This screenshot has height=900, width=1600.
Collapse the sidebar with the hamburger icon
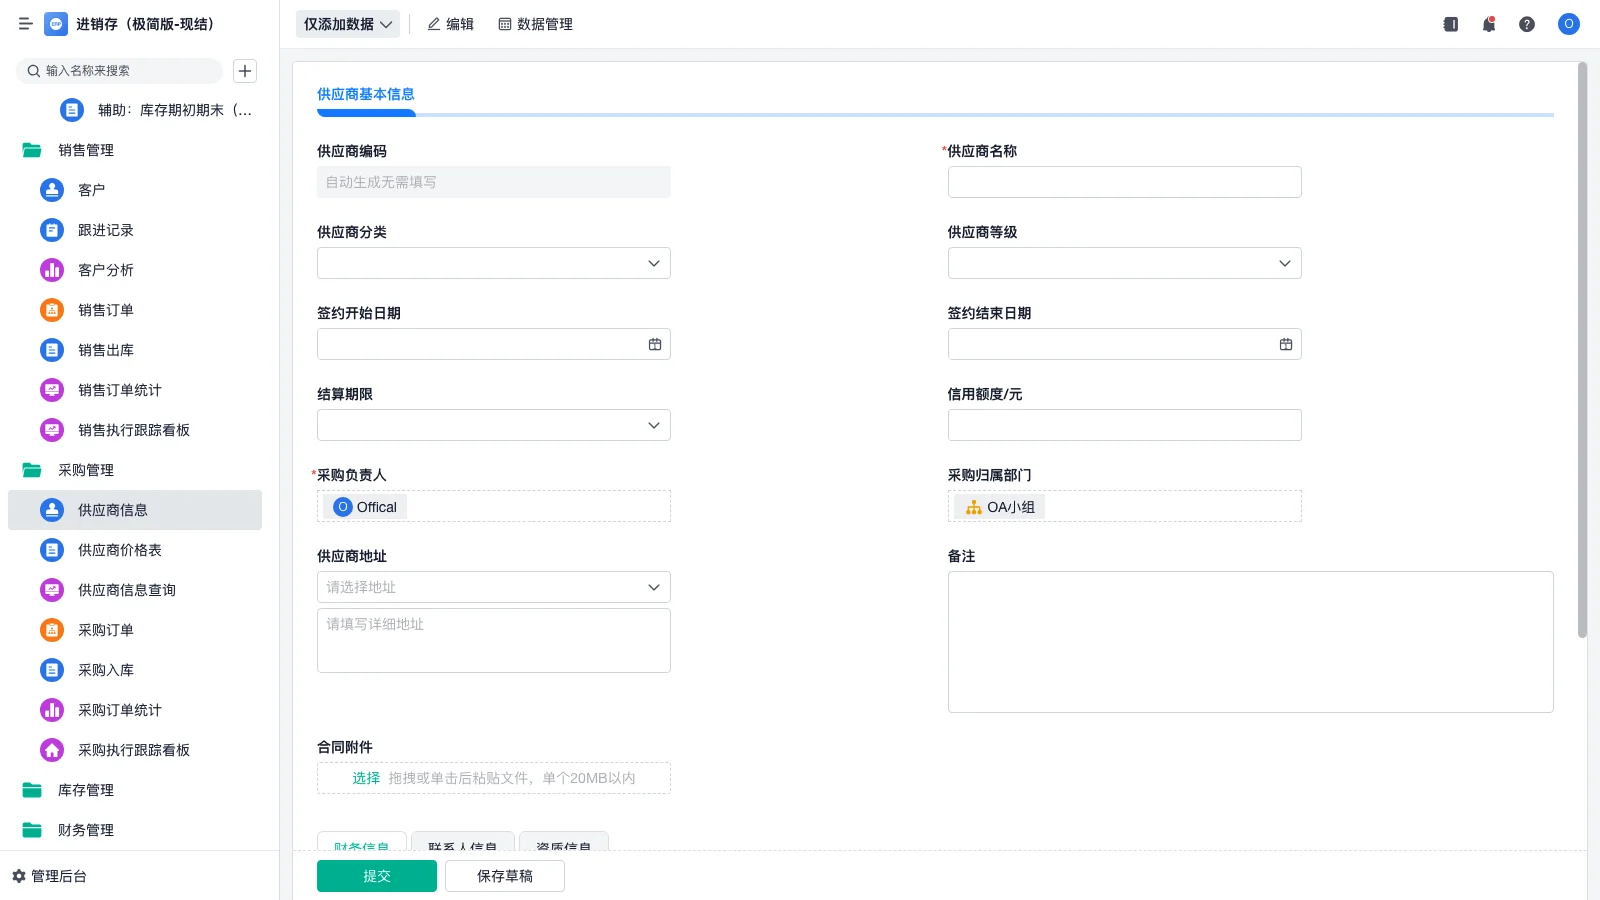coord(26,24)
